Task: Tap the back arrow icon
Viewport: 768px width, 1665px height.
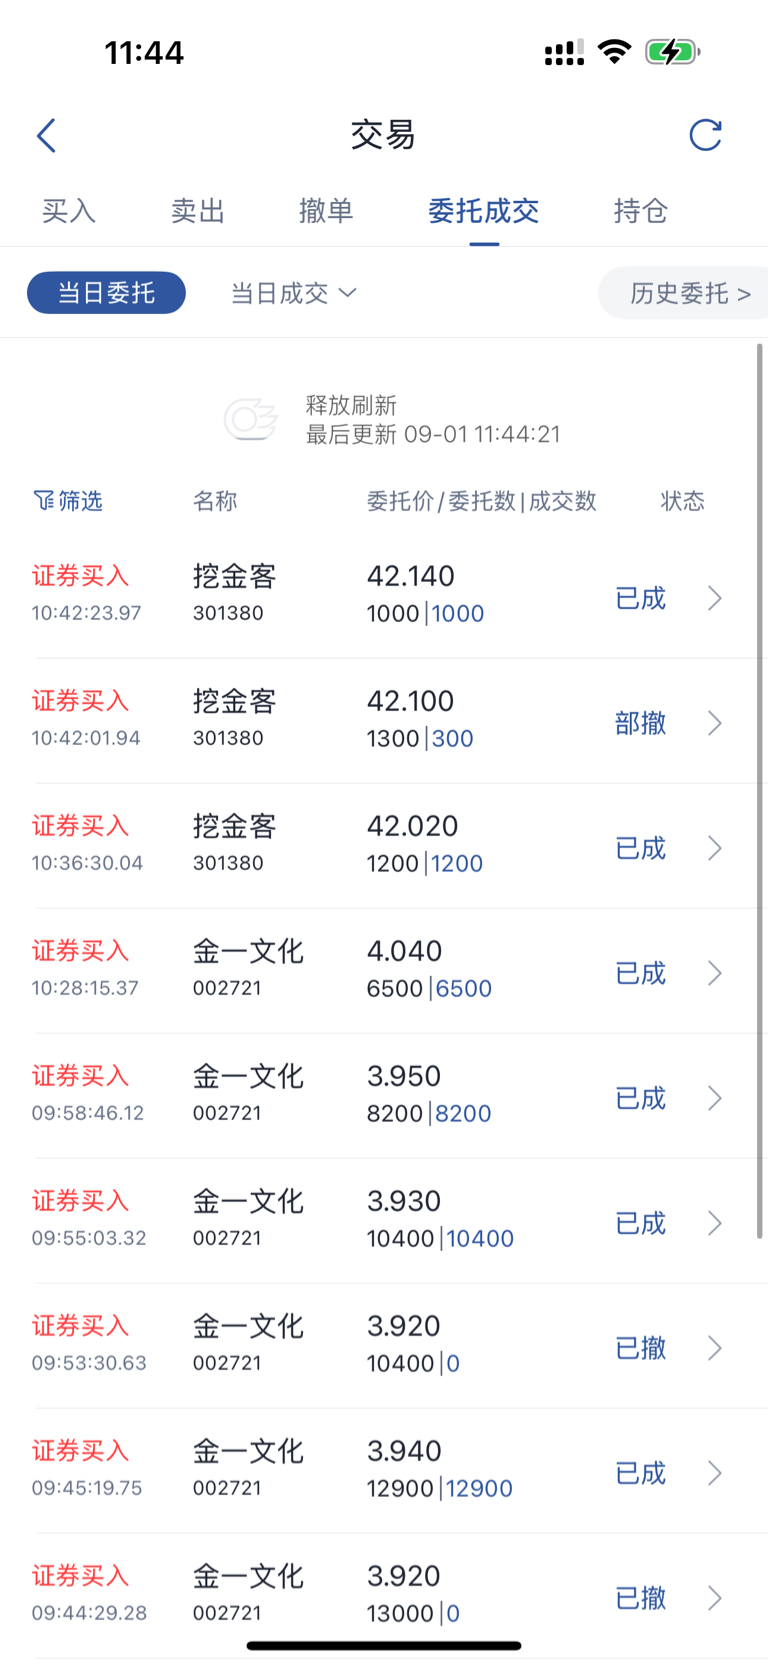Action: coord(46,135)
